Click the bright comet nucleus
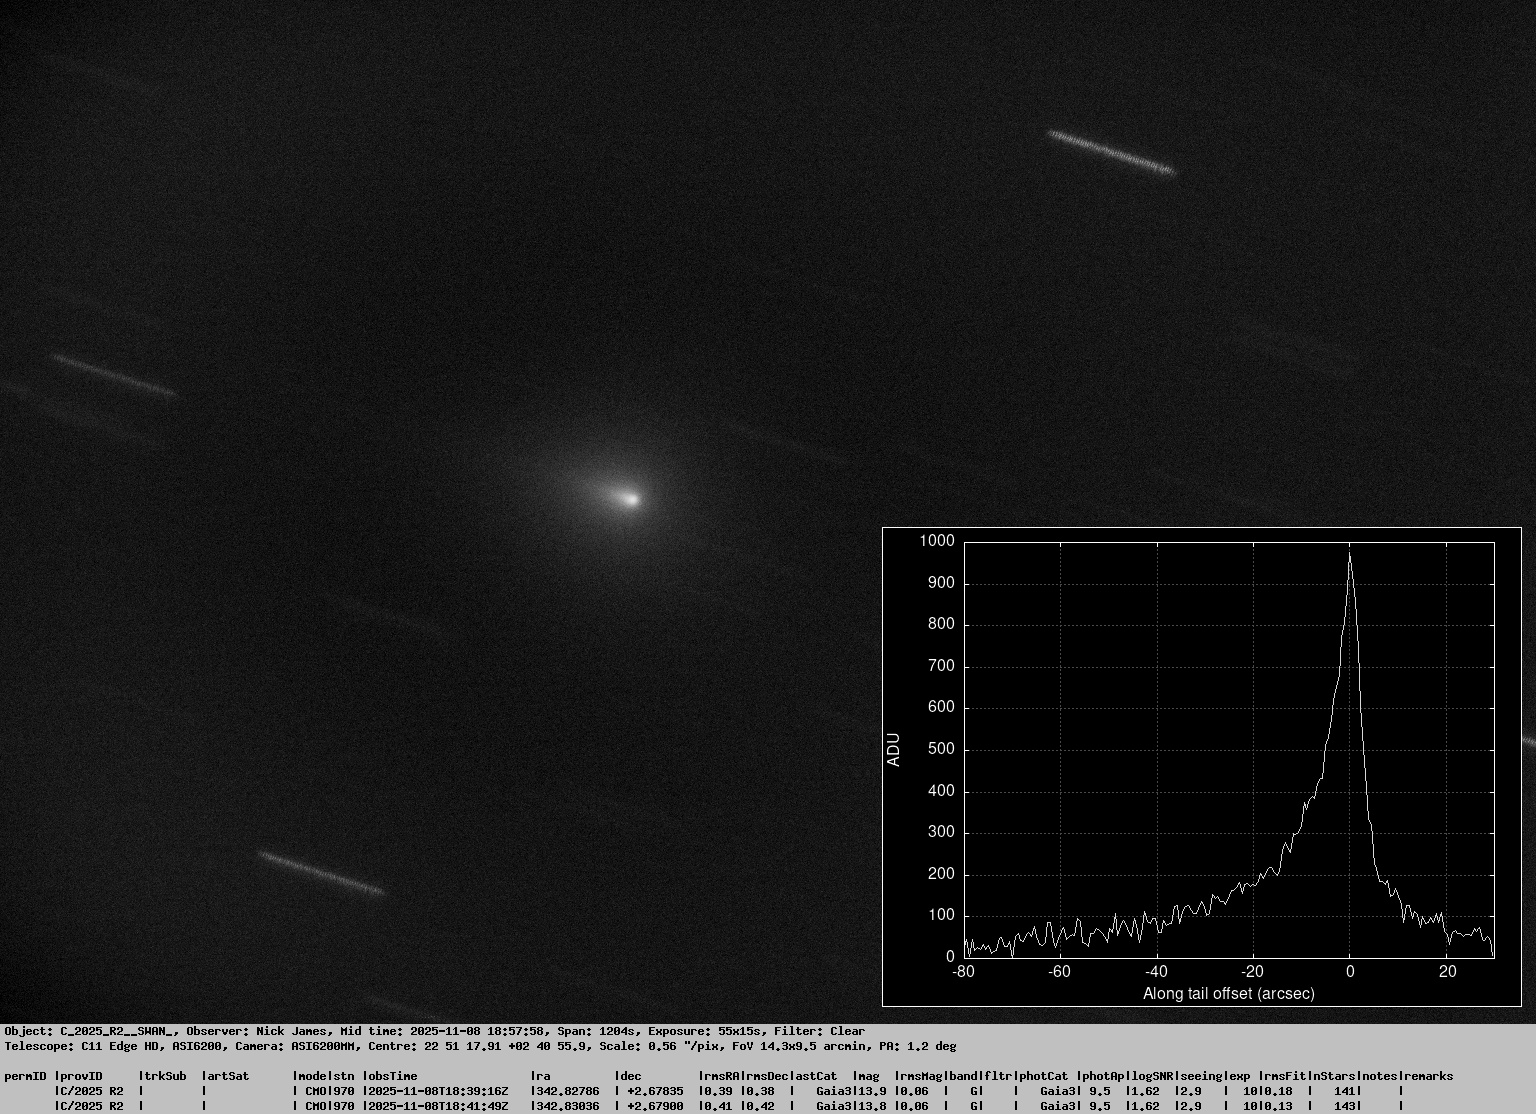1536x1114 pixels. point(628,498)
